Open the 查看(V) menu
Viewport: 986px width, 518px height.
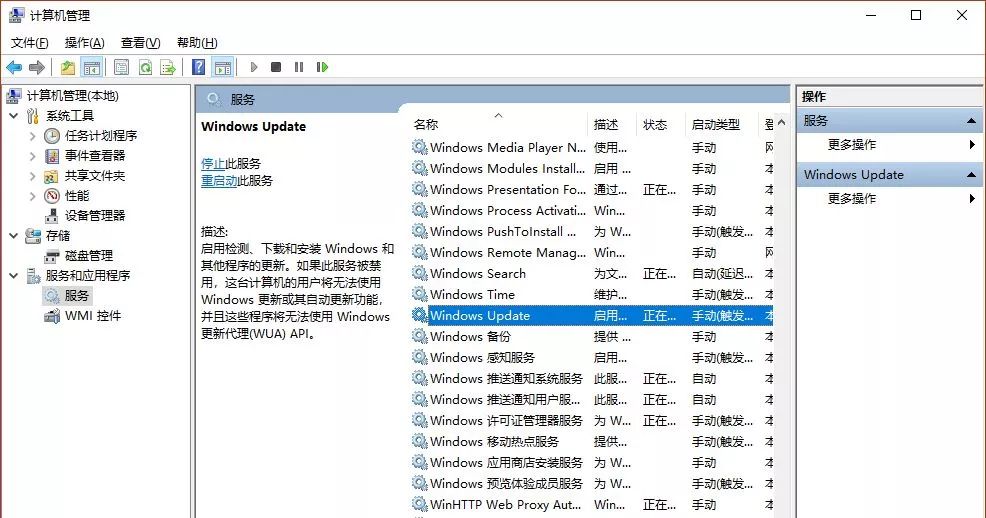[140, 43]
